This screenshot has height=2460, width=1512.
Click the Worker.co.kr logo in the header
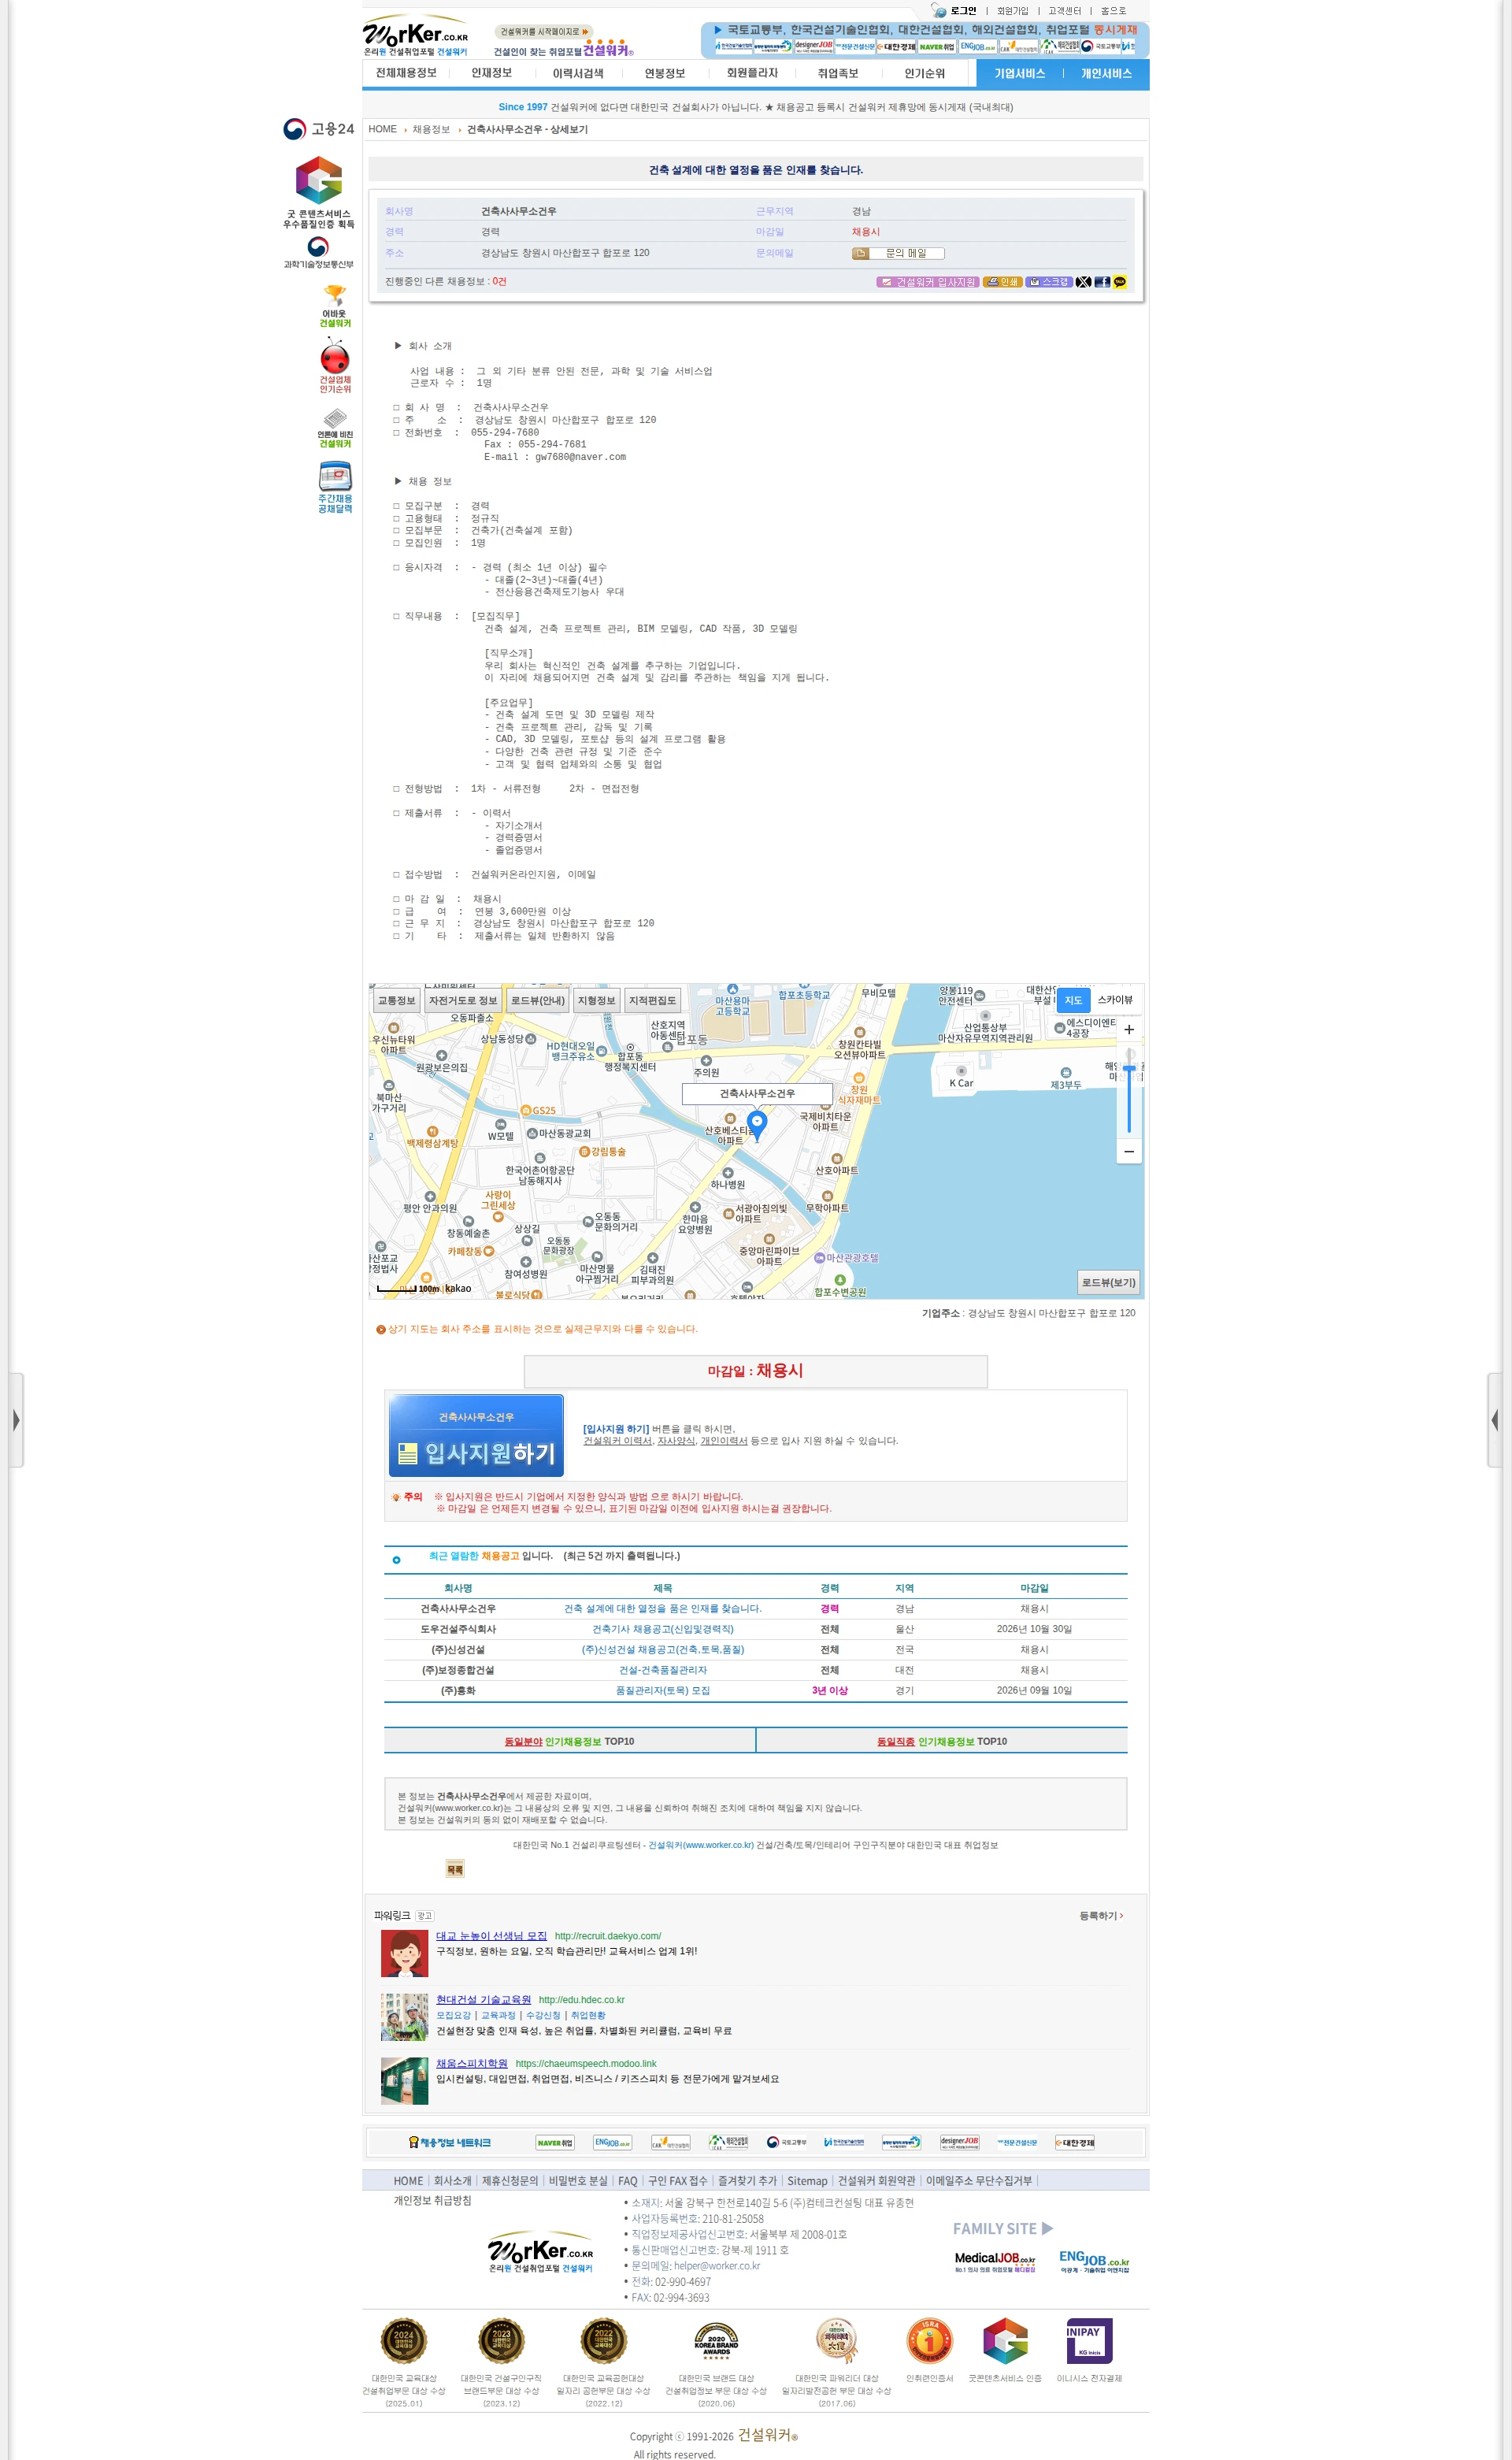click(415, 36)
